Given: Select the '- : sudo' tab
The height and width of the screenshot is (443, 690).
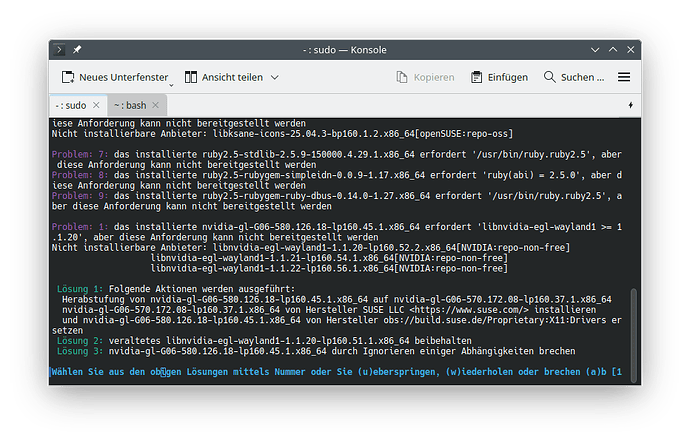Looking at the screenshot, I should 70,105.
